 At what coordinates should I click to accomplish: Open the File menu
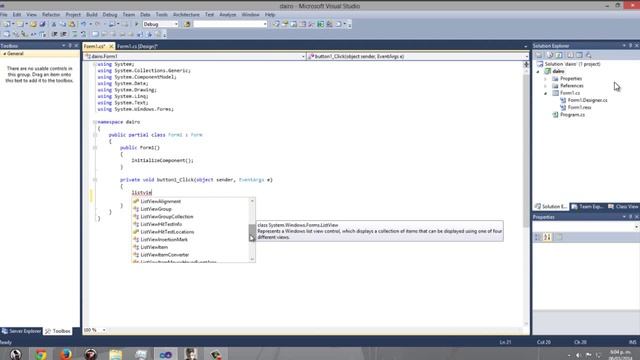pyautogui.click(x=4, y=14)
